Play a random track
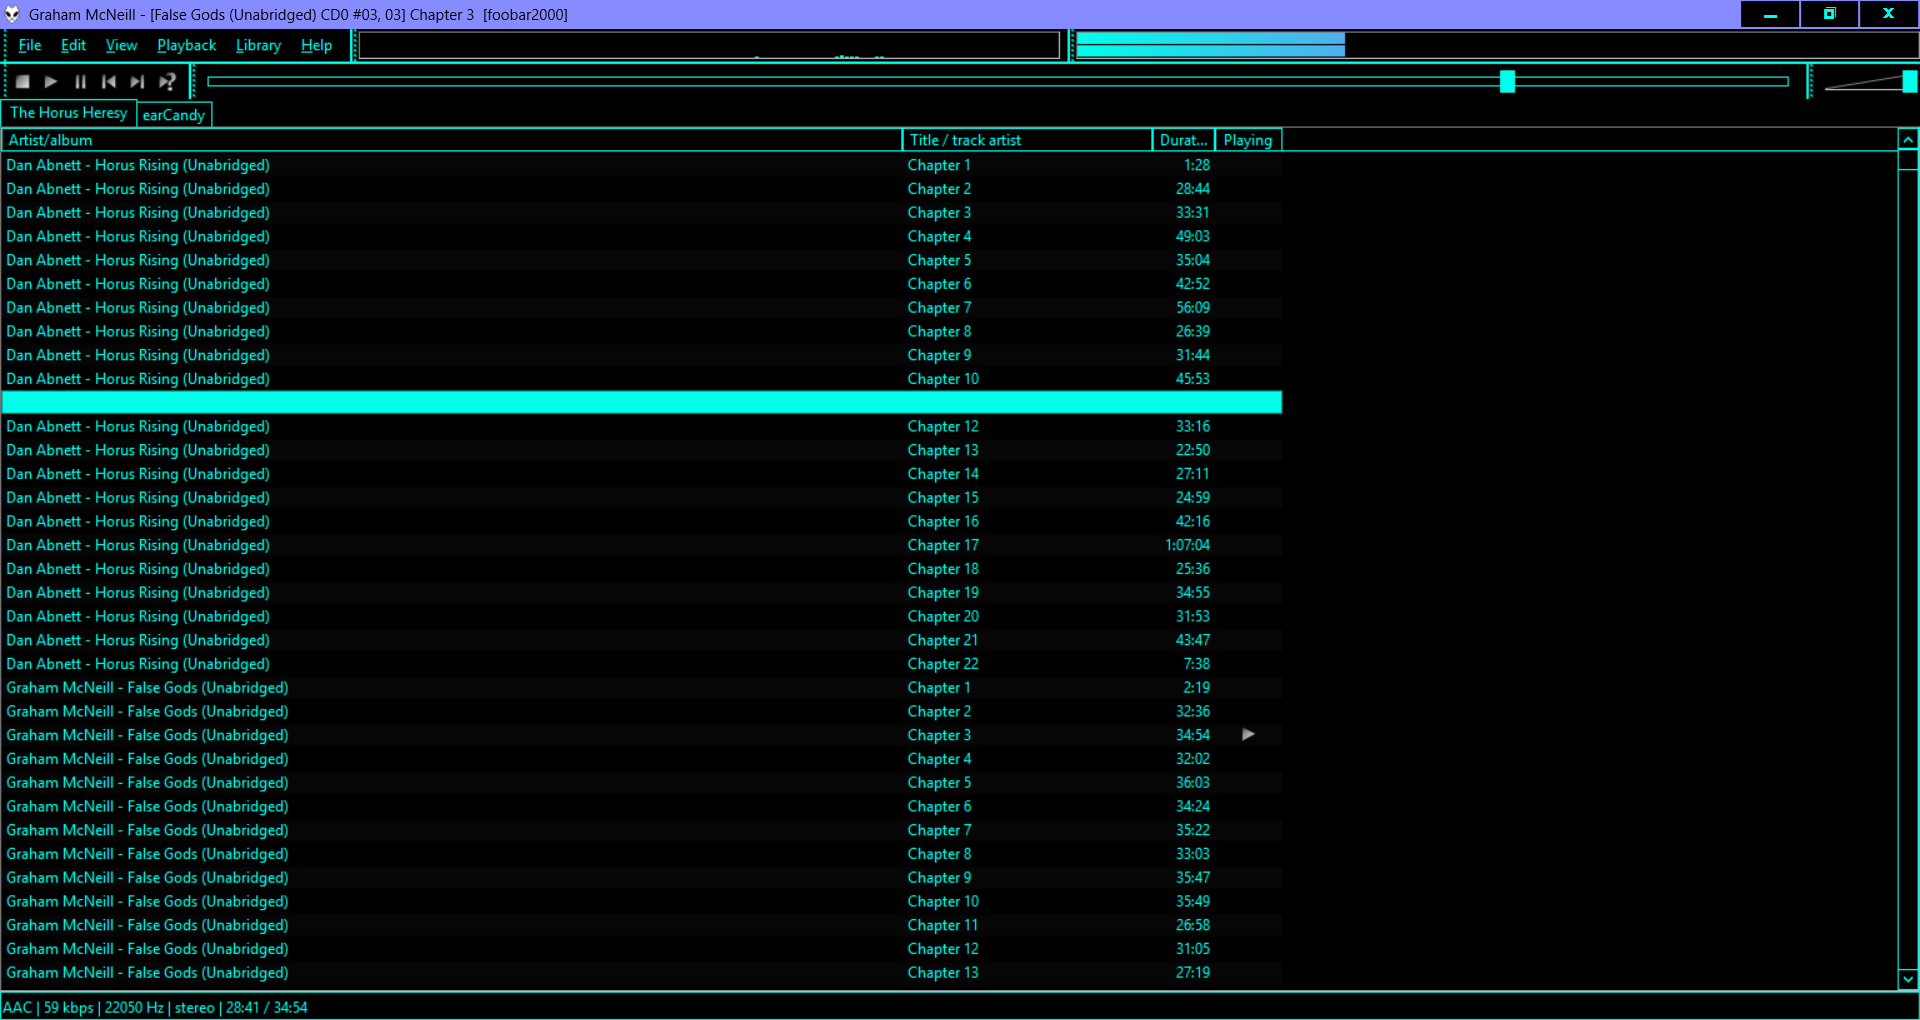1920x1020 pixels. click(167, 82)
